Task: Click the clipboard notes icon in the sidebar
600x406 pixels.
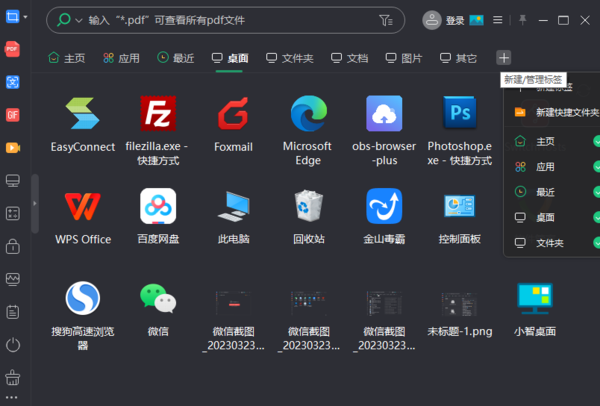Action: [x=13, y=312]
